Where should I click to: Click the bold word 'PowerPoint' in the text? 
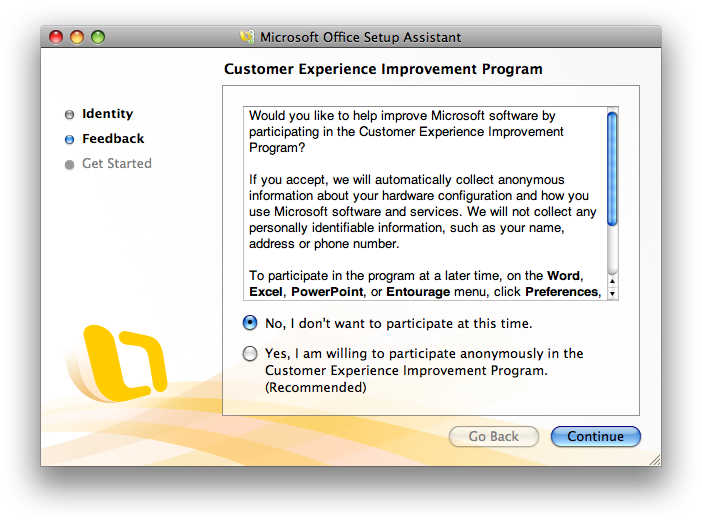tap(327, 292)
